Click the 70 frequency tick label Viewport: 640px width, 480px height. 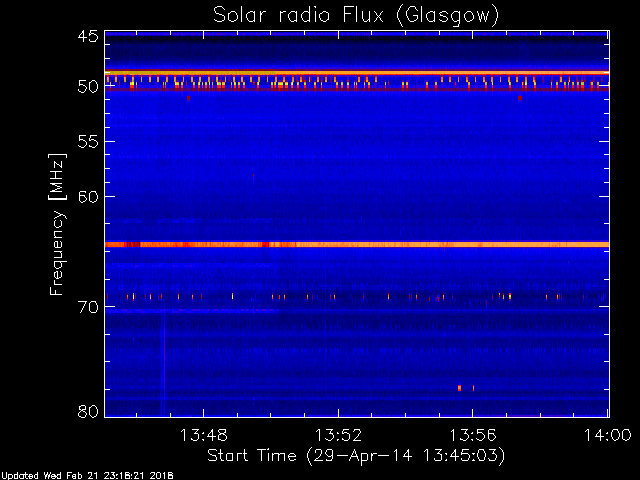click(88, 307)
